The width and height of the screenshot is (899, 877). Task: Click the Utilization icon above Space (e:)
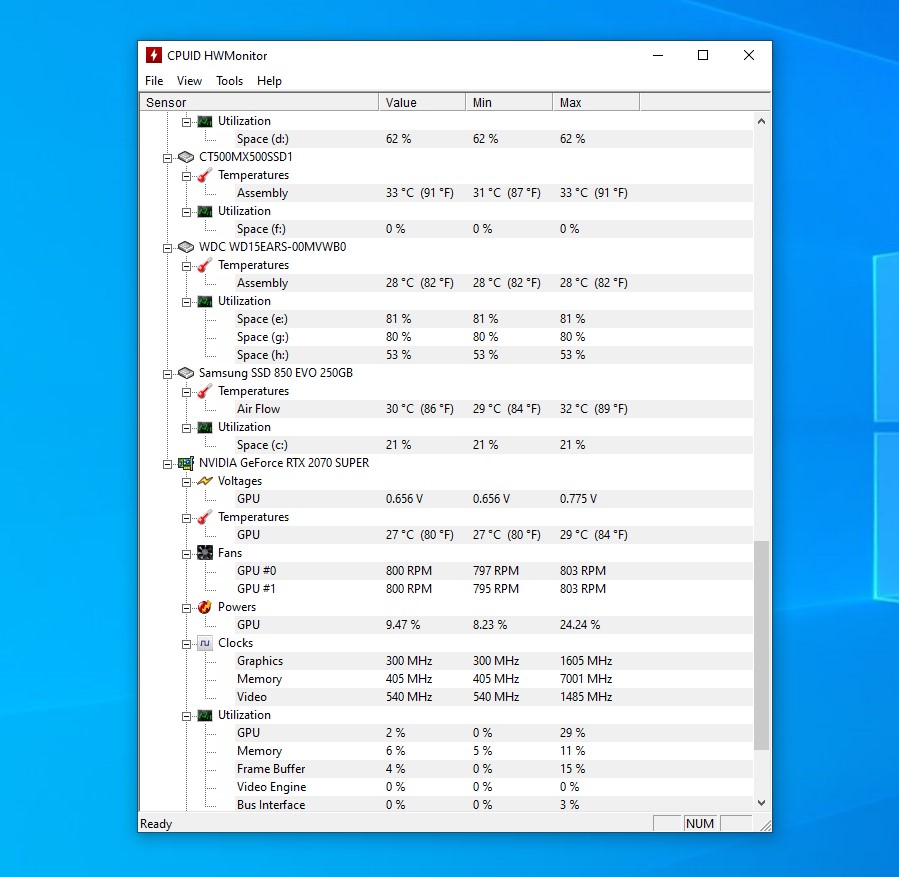point(205,301)
